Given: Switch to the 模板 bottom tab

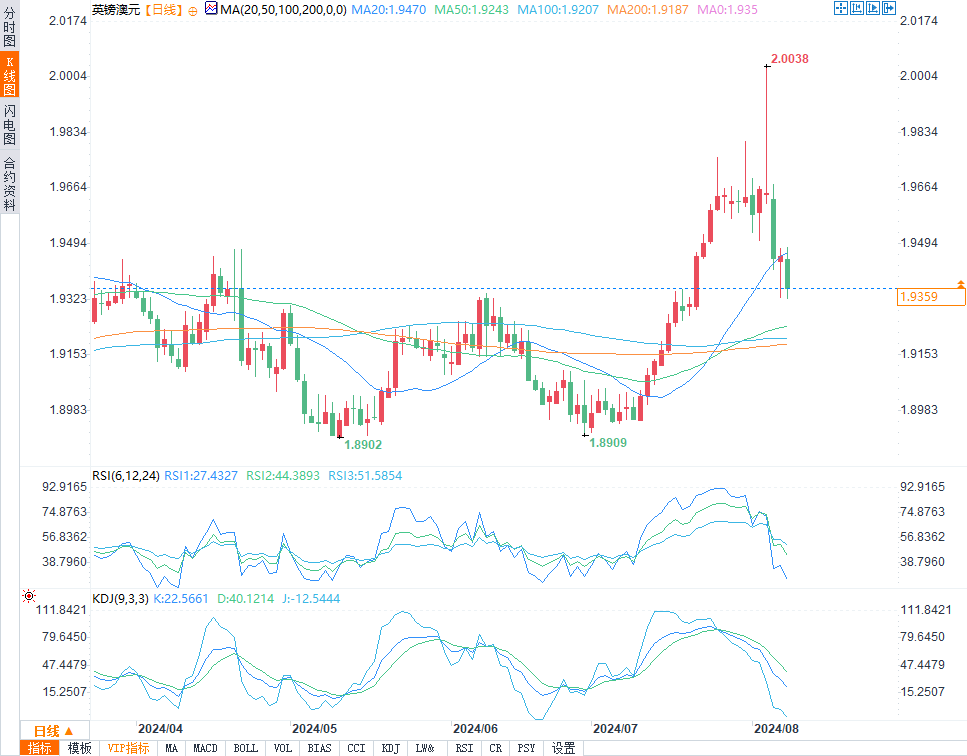Looking at the screenshot, I should [x=80, y=748].
